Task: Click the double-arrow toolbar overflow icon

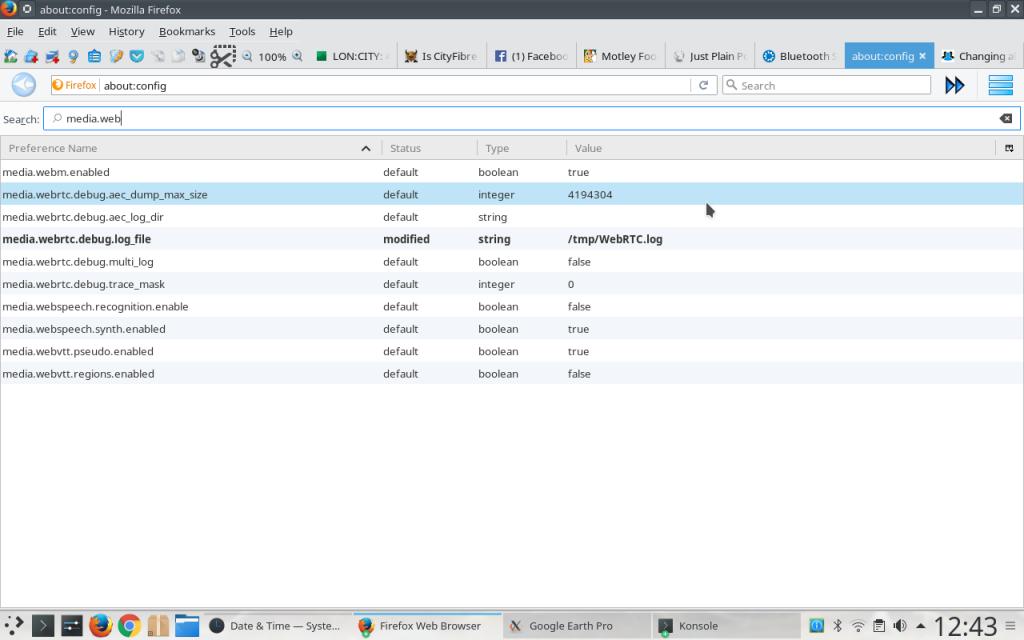Action: (x=955, y=85)
